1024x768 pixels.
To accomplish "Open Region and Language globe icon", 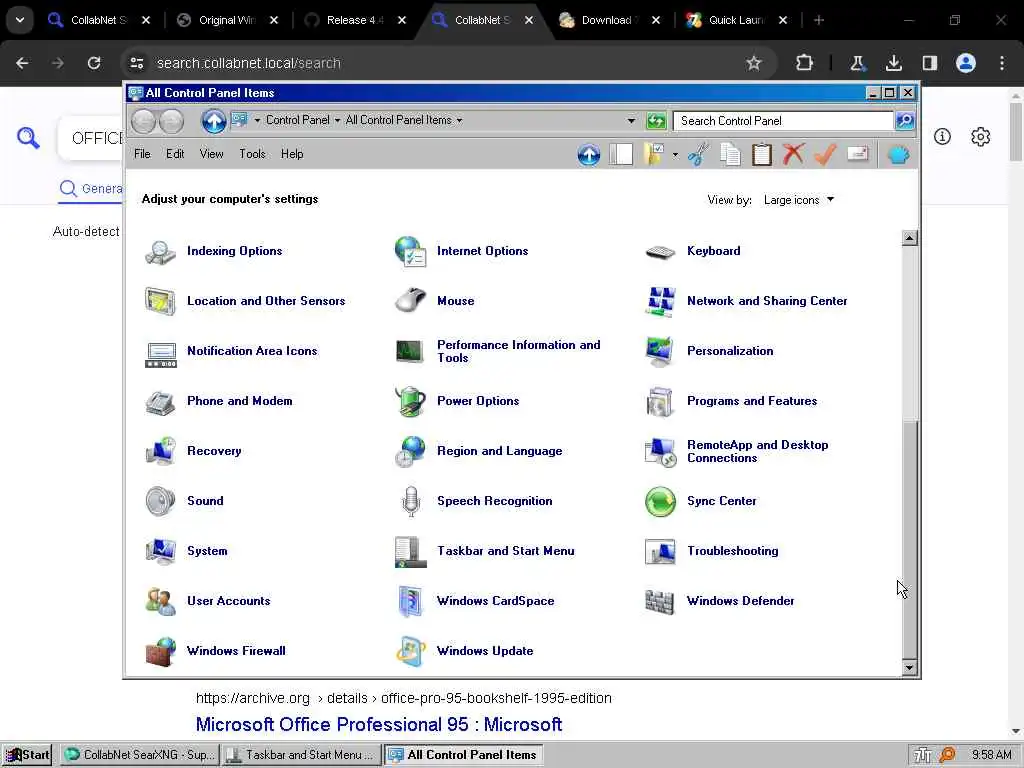I will pyautogui.click(x=410, y=451).
